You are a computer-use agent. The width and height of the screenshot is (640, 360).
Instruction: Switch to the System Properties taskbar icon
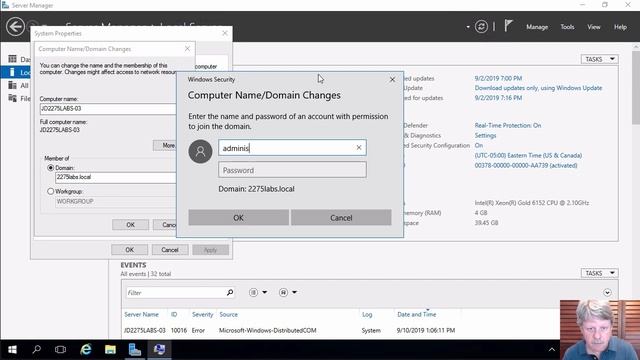(160, 349)
